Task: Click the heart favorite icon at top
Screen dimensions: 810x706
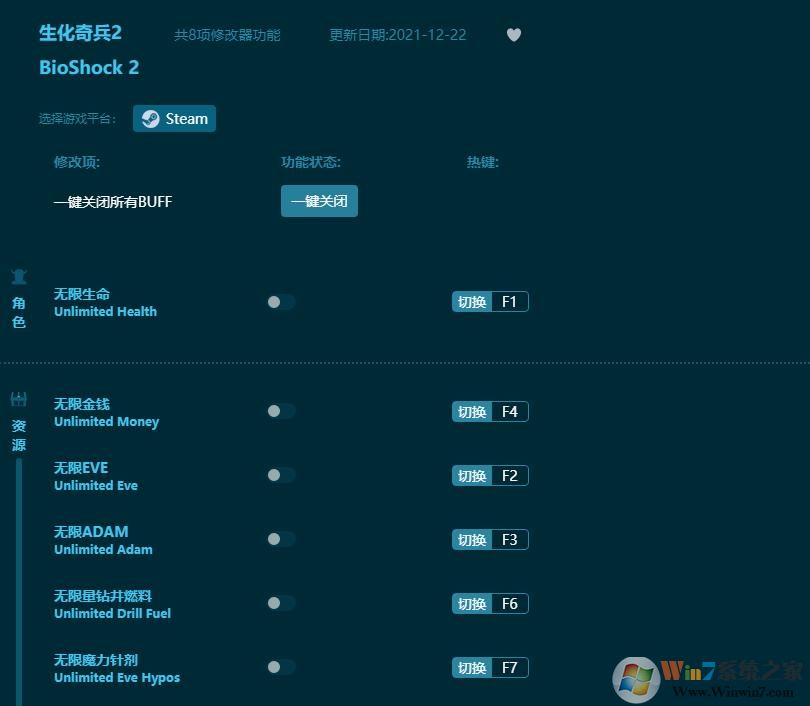Action: pyautogui.click(x=514, y=35)
